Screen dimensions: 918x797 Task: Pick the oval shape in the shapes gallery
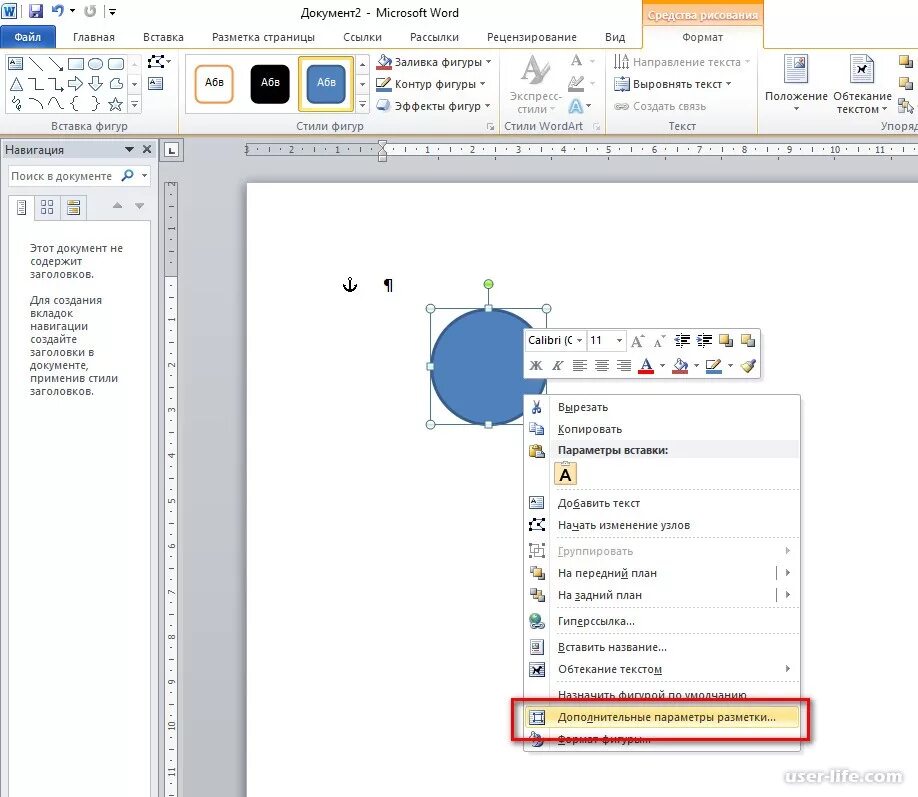click(95, 64)
